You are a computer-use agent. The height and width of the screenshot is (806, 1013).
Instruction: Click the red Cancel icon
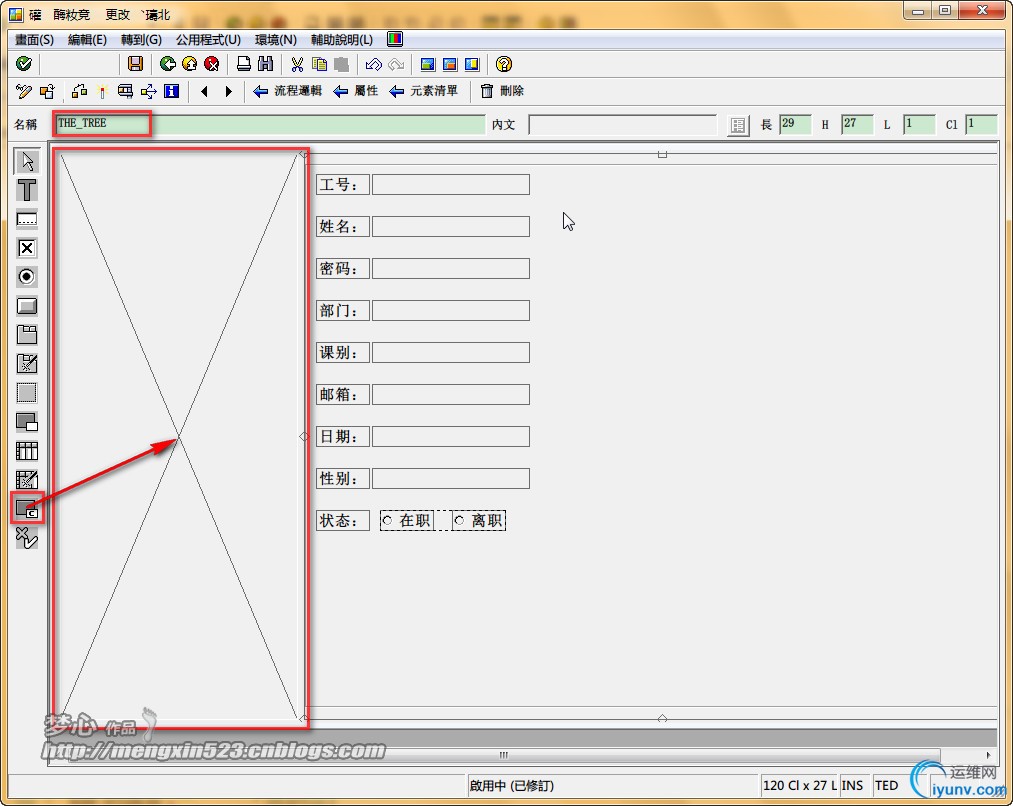coord(211,63)
